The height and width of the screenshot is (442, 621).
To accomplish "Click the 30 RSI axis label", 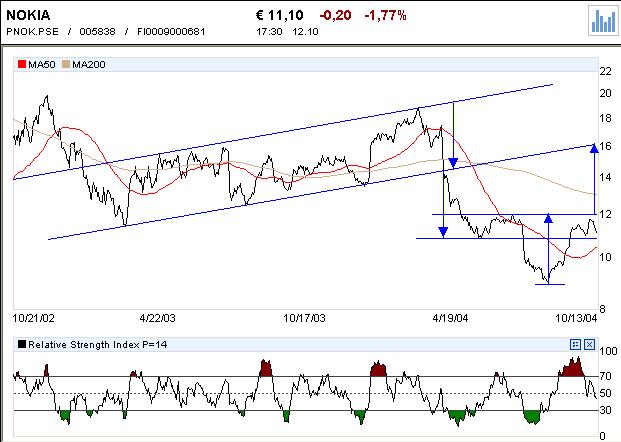I will [x=606, y=410].
